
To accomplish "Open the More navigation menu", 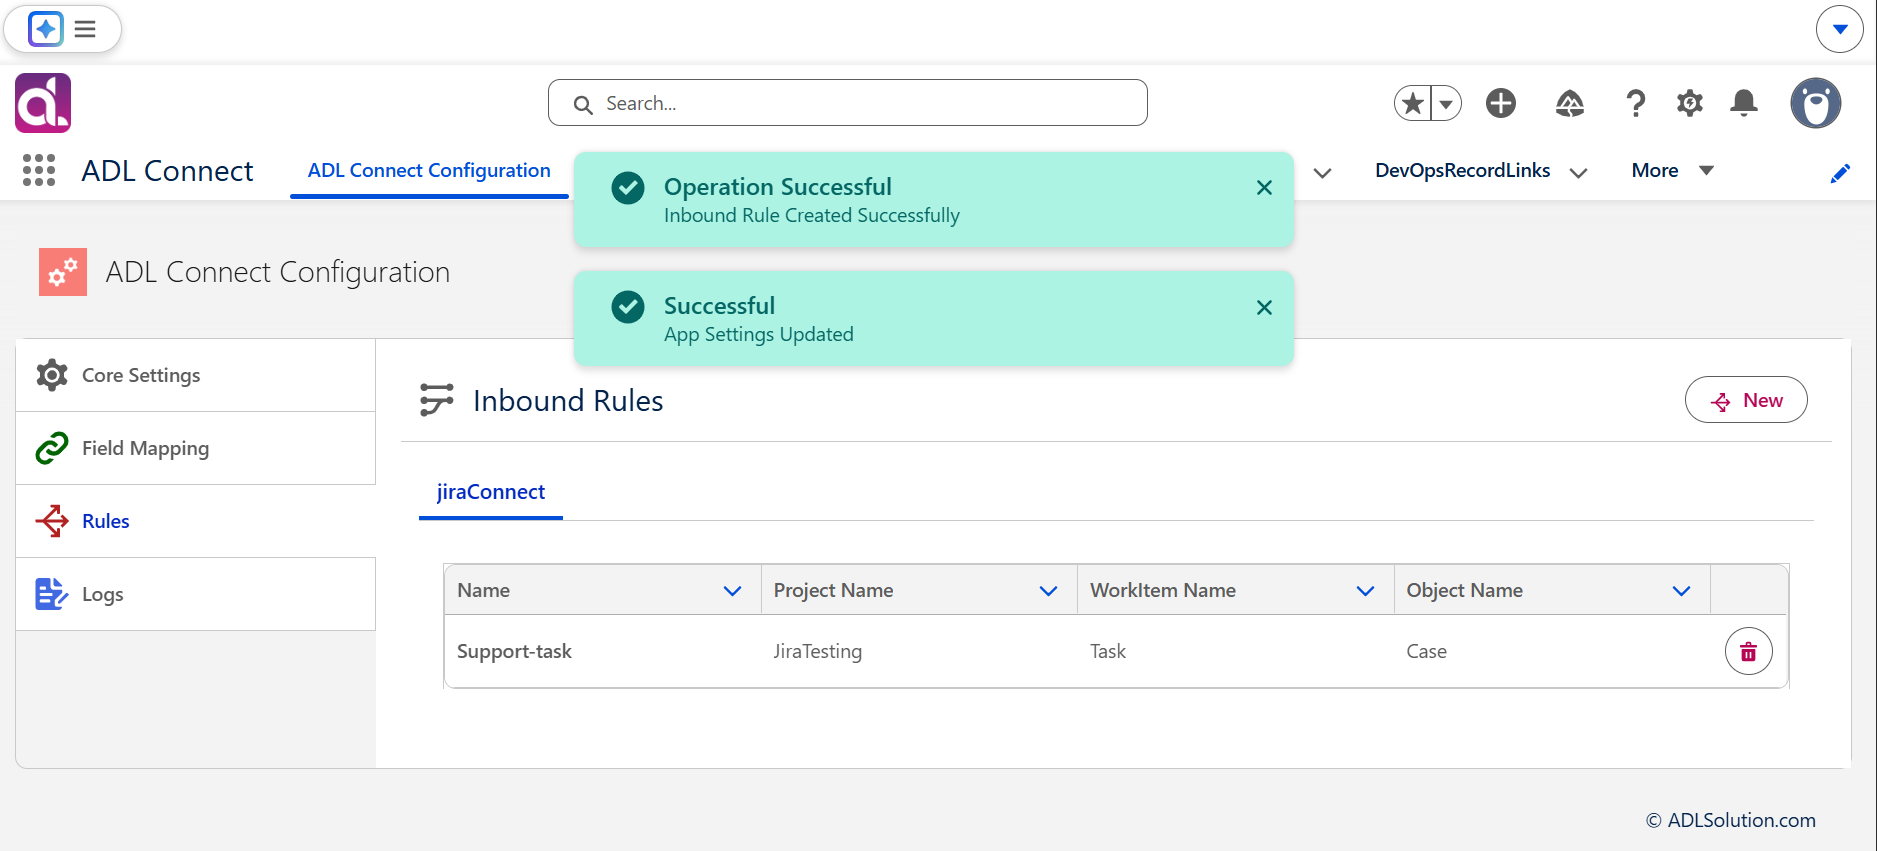I will [1673, 171].
